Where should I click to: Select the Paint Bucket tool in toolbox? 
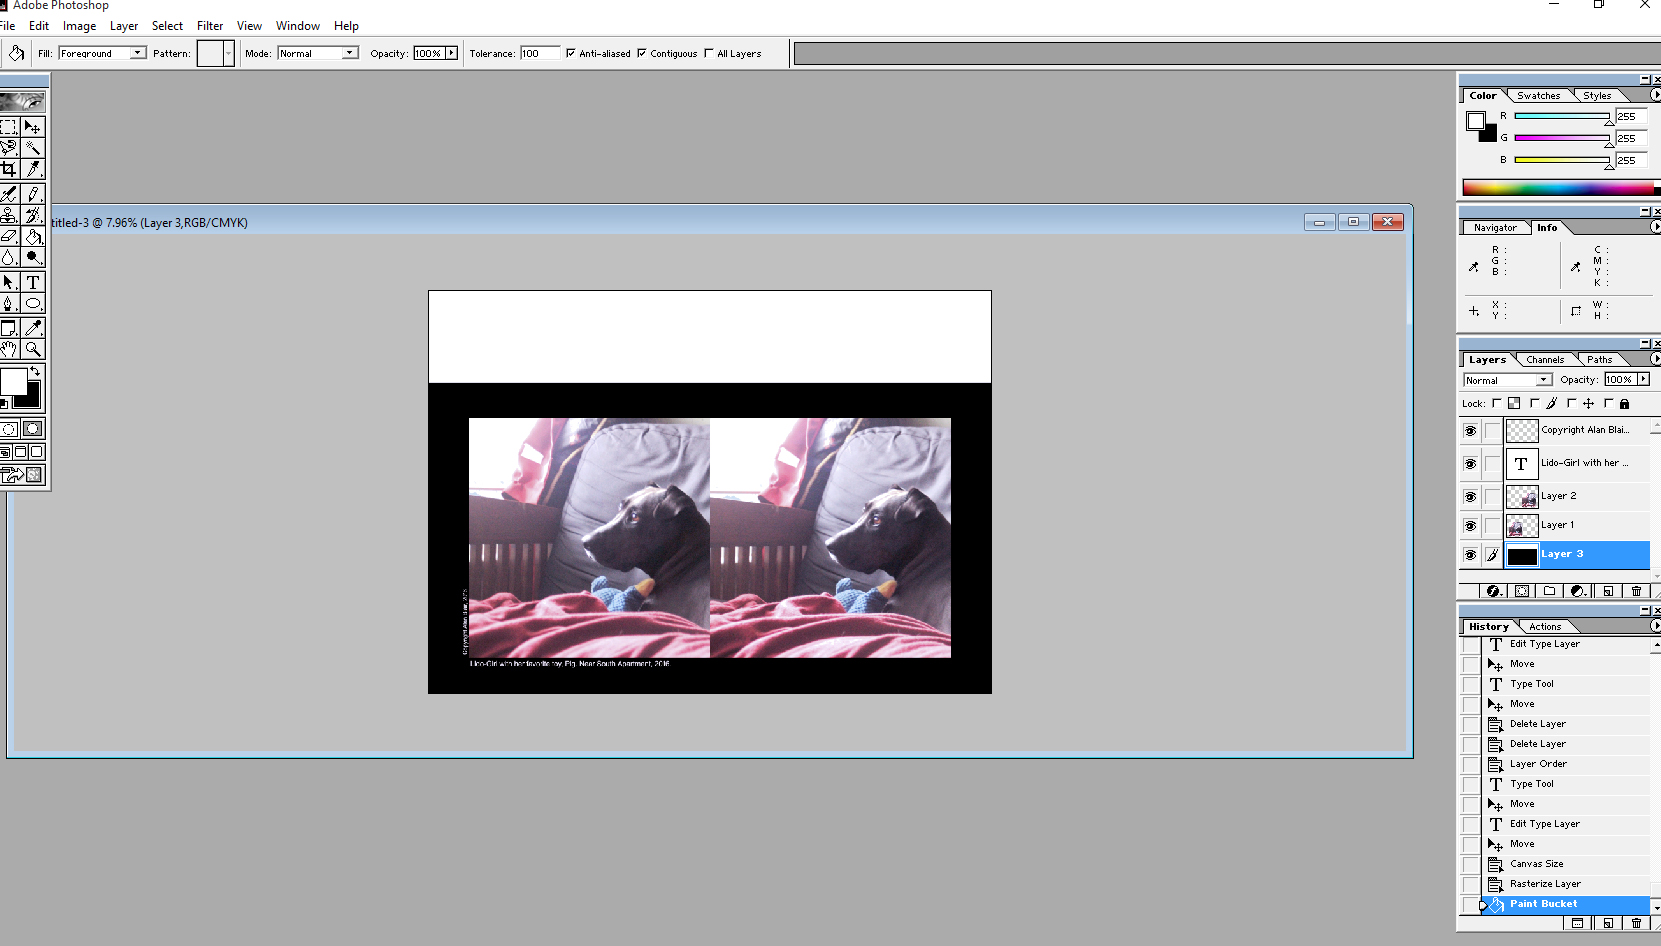(x=33, y=236)
